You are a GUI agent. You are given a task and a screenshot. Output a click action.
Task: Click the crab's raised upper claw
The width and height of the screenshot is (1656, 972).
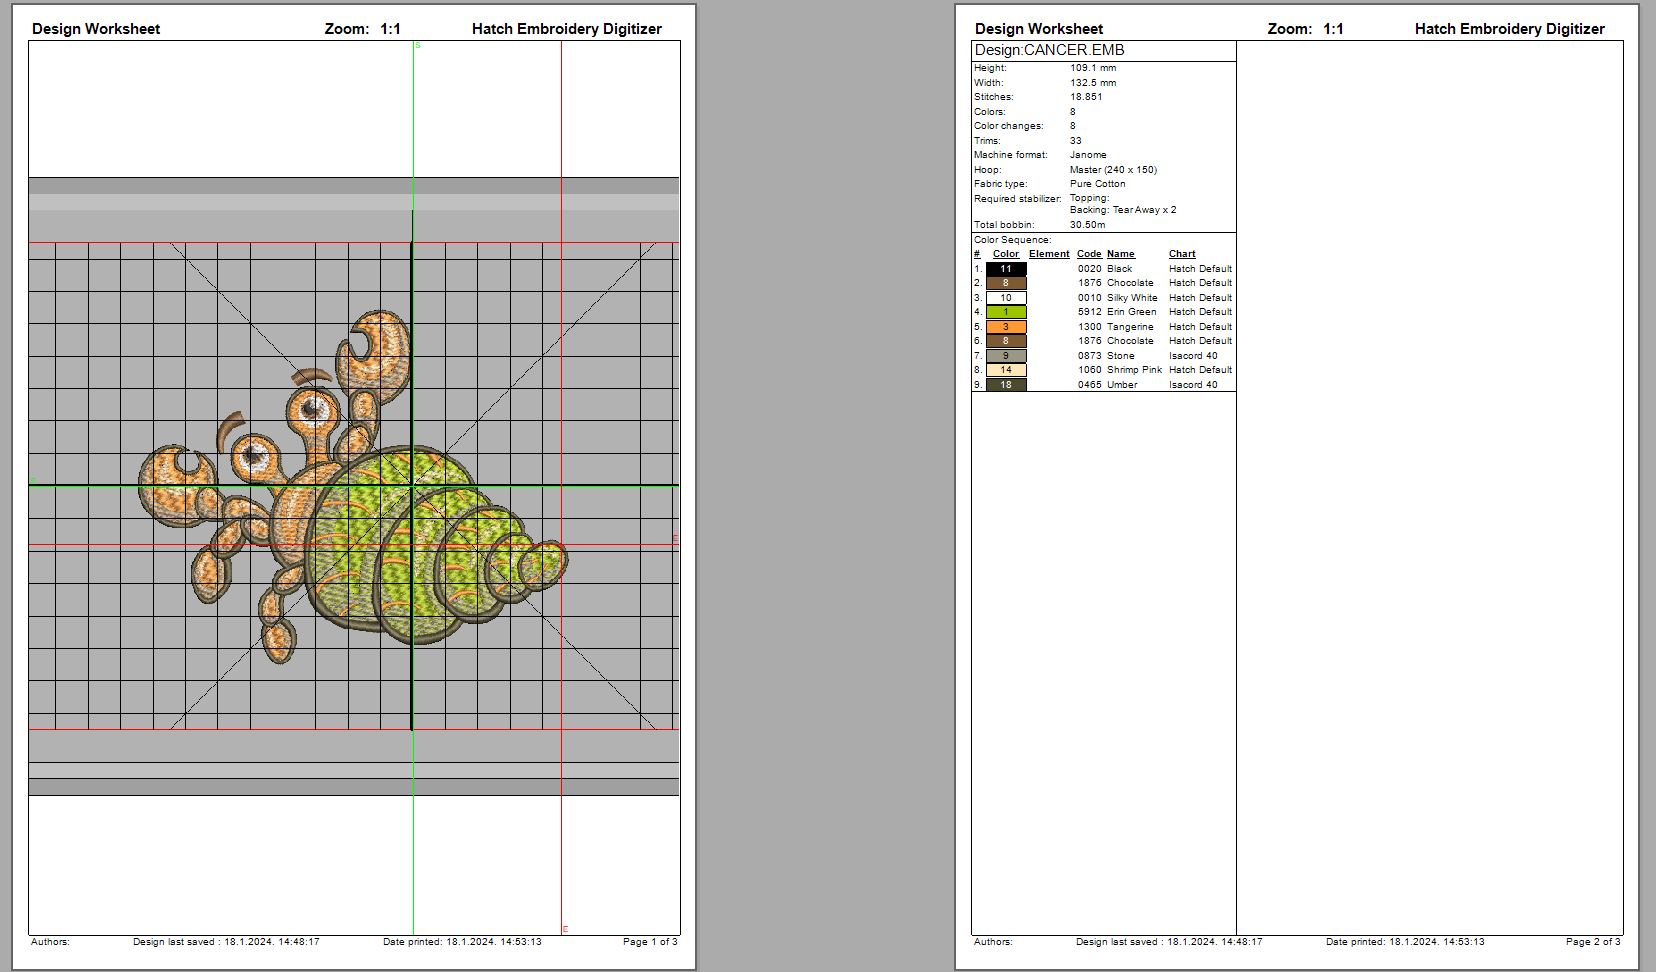point(376,348)
